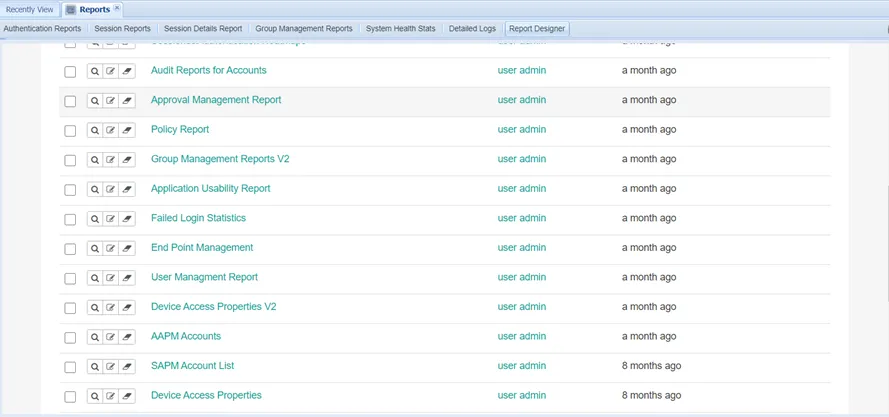Click eraser icon on Approval Management Report row
This screenshot has height=417, width=889.
tap(127, 101)
